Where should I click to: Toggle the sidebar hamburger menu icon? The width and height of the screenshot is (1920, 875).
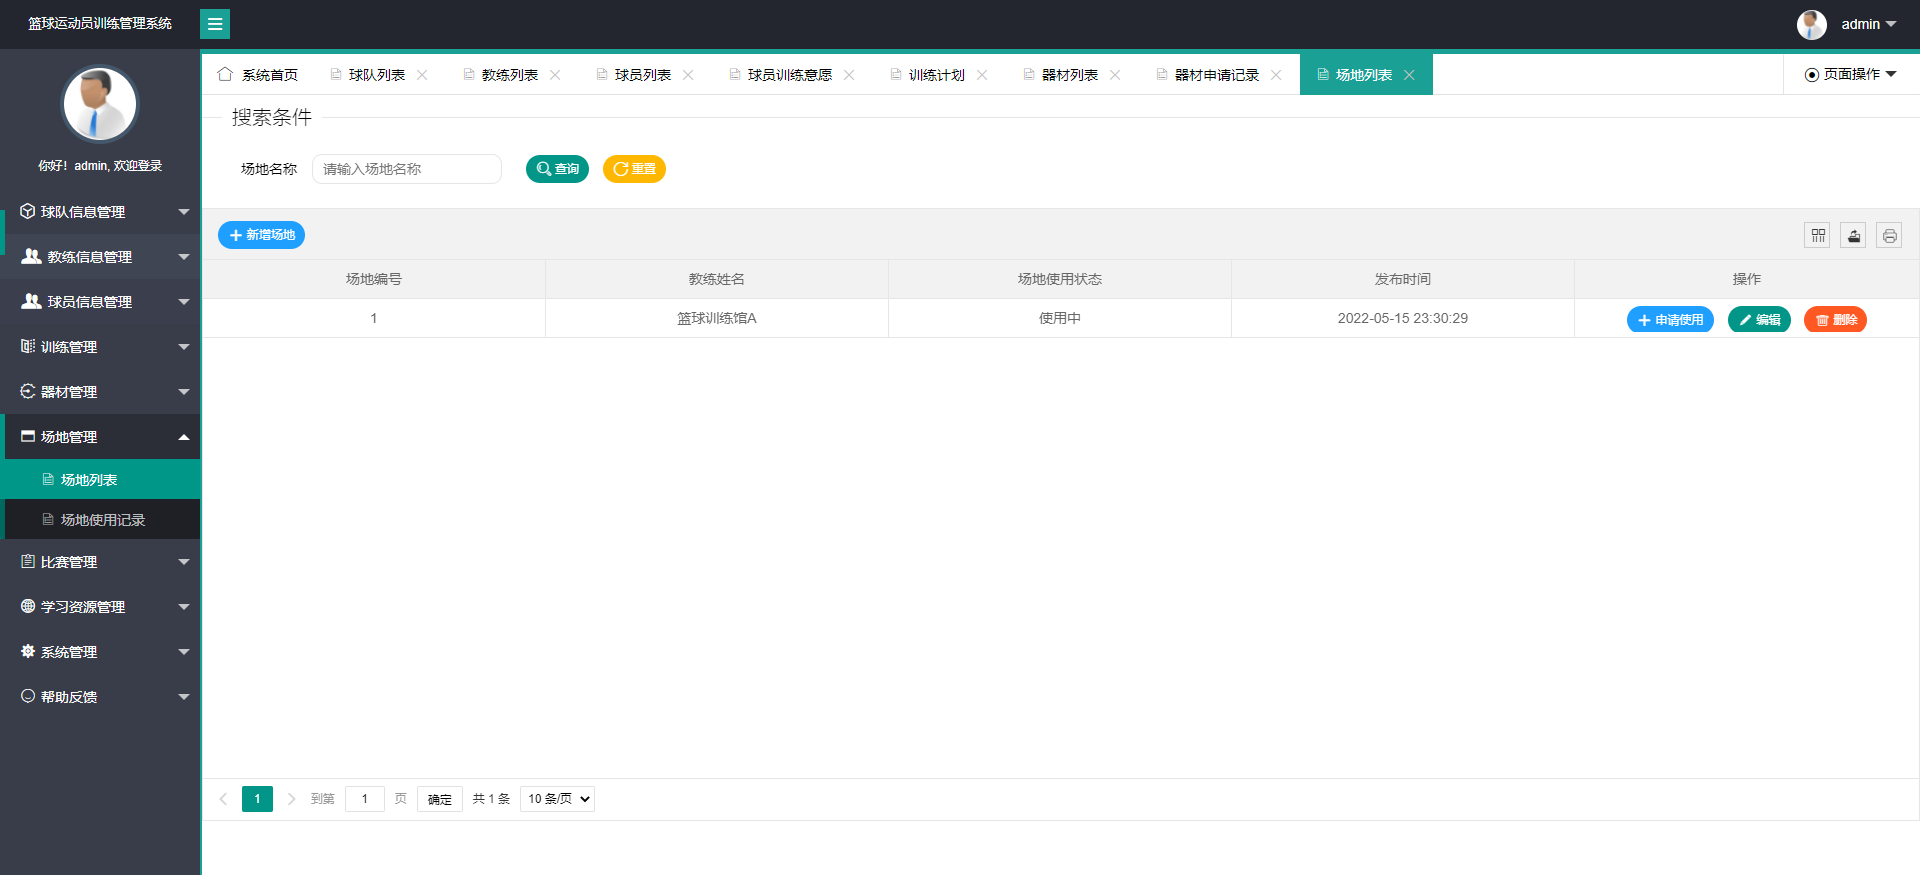click(x=215, y=24)
